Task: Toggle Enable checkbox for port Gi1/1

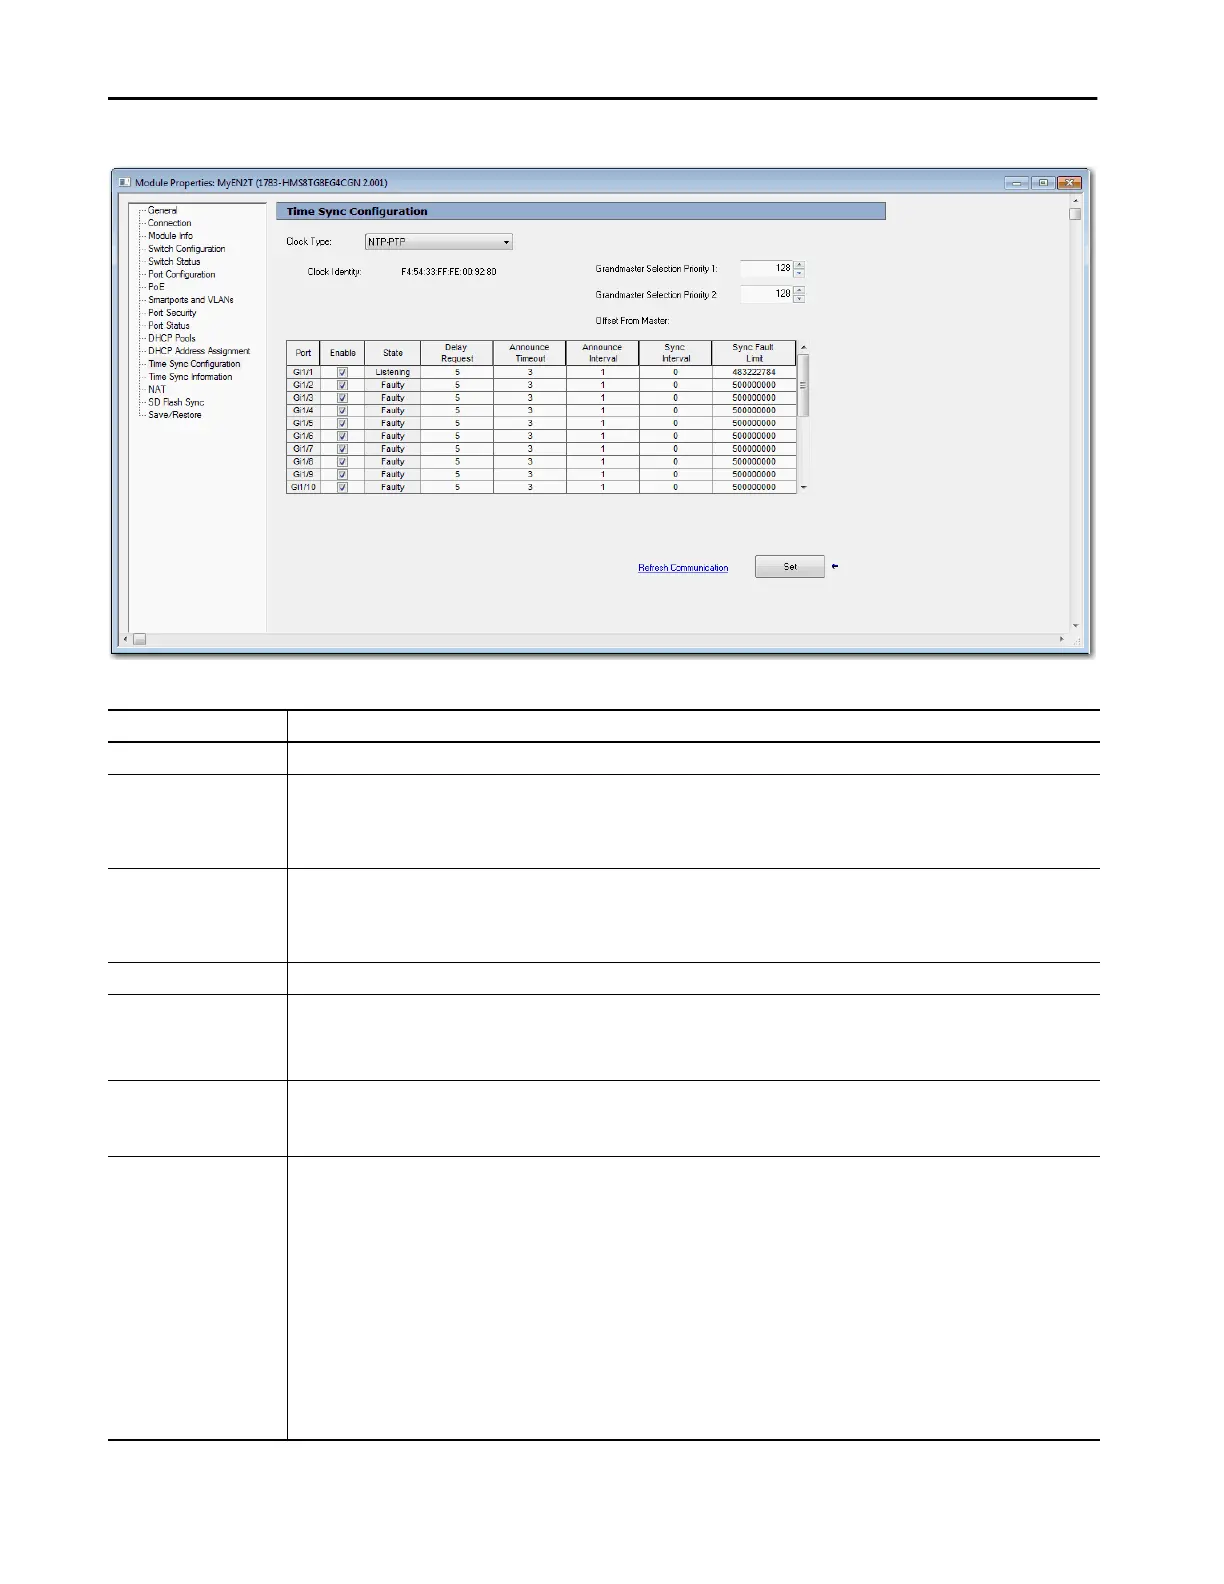Action: click(x=342, y=372)
